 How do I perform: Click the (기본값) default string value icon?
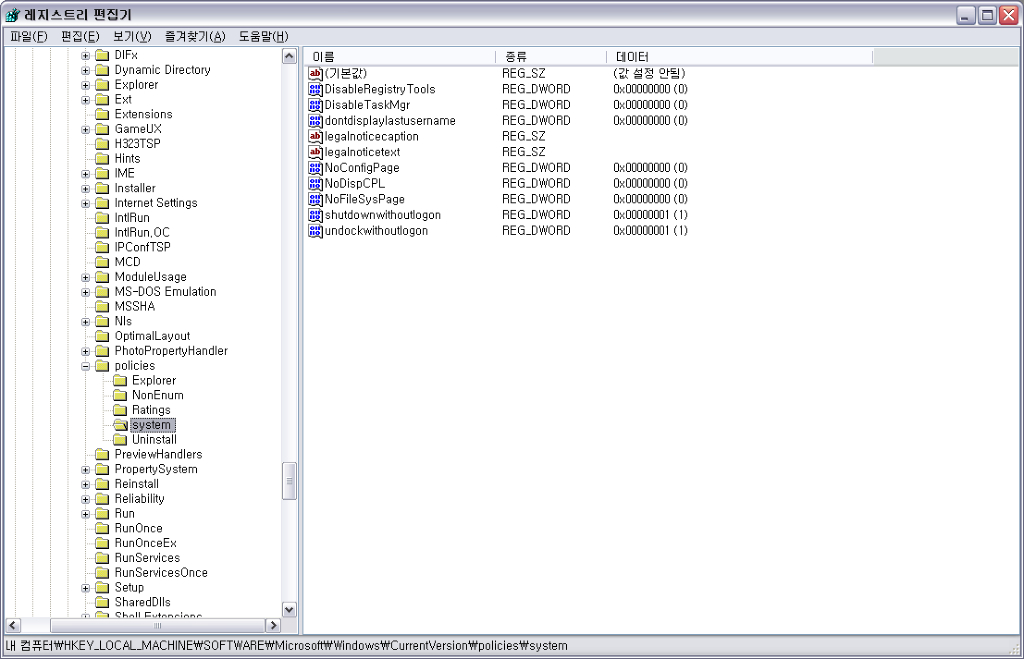[x=315, y=73]
